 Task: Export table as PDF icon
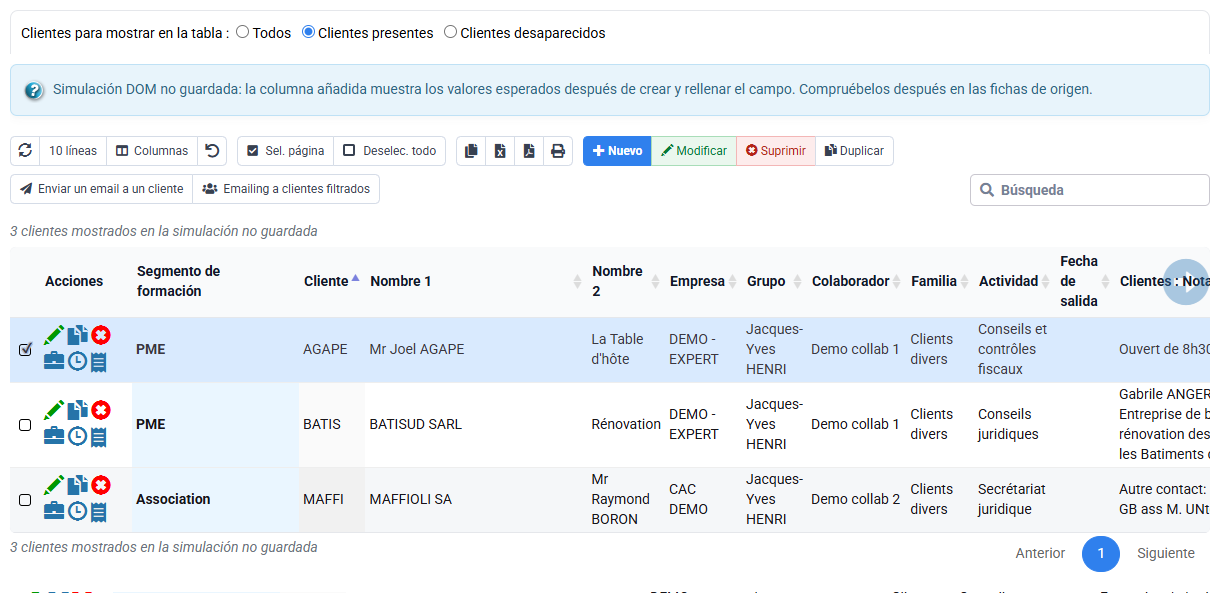click(529, 151)
